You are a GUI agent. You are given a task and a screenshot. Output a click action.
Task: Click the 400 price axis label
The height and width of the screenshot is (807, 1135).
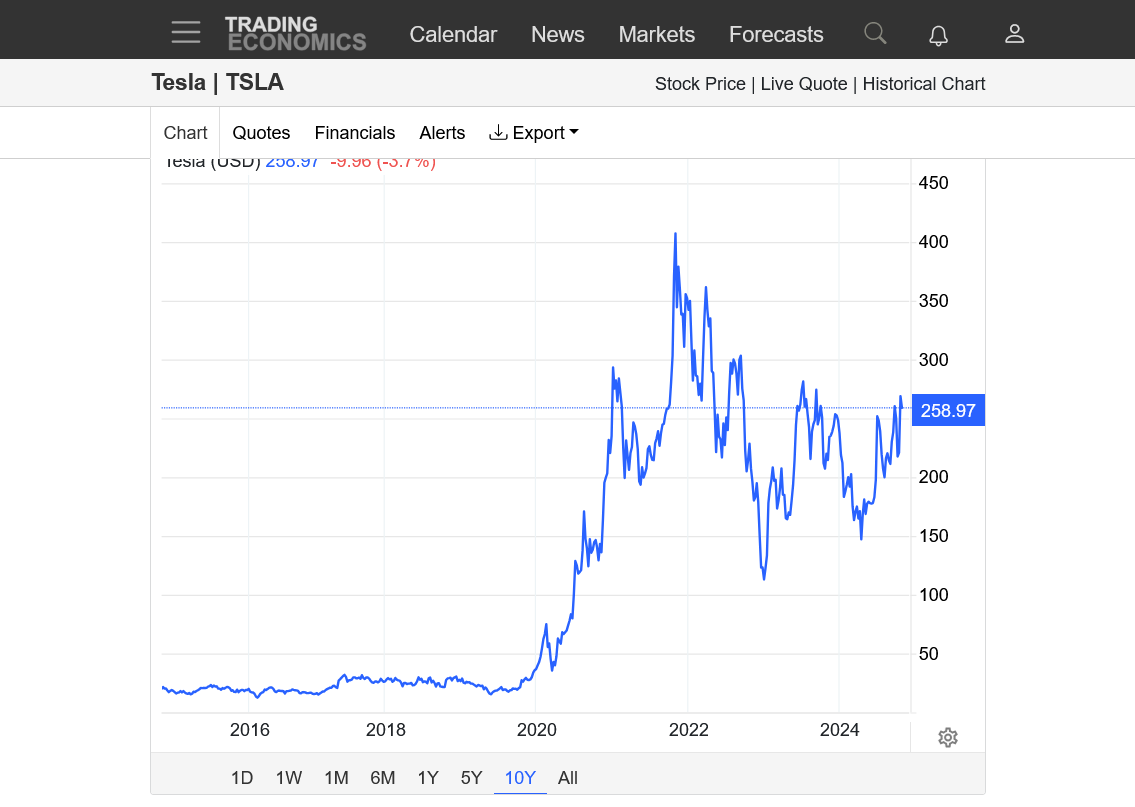coord(933,242)
